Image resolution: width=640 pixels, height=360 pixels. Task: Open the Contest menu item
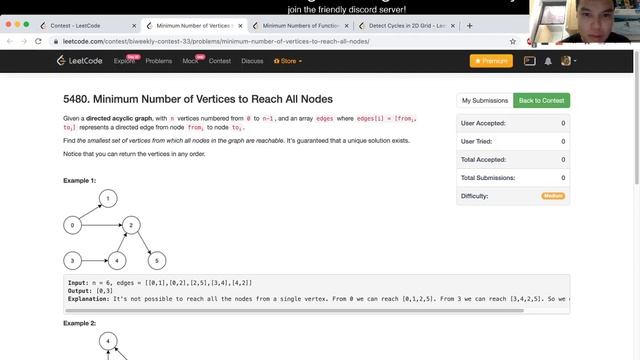[x=220, y=61]
